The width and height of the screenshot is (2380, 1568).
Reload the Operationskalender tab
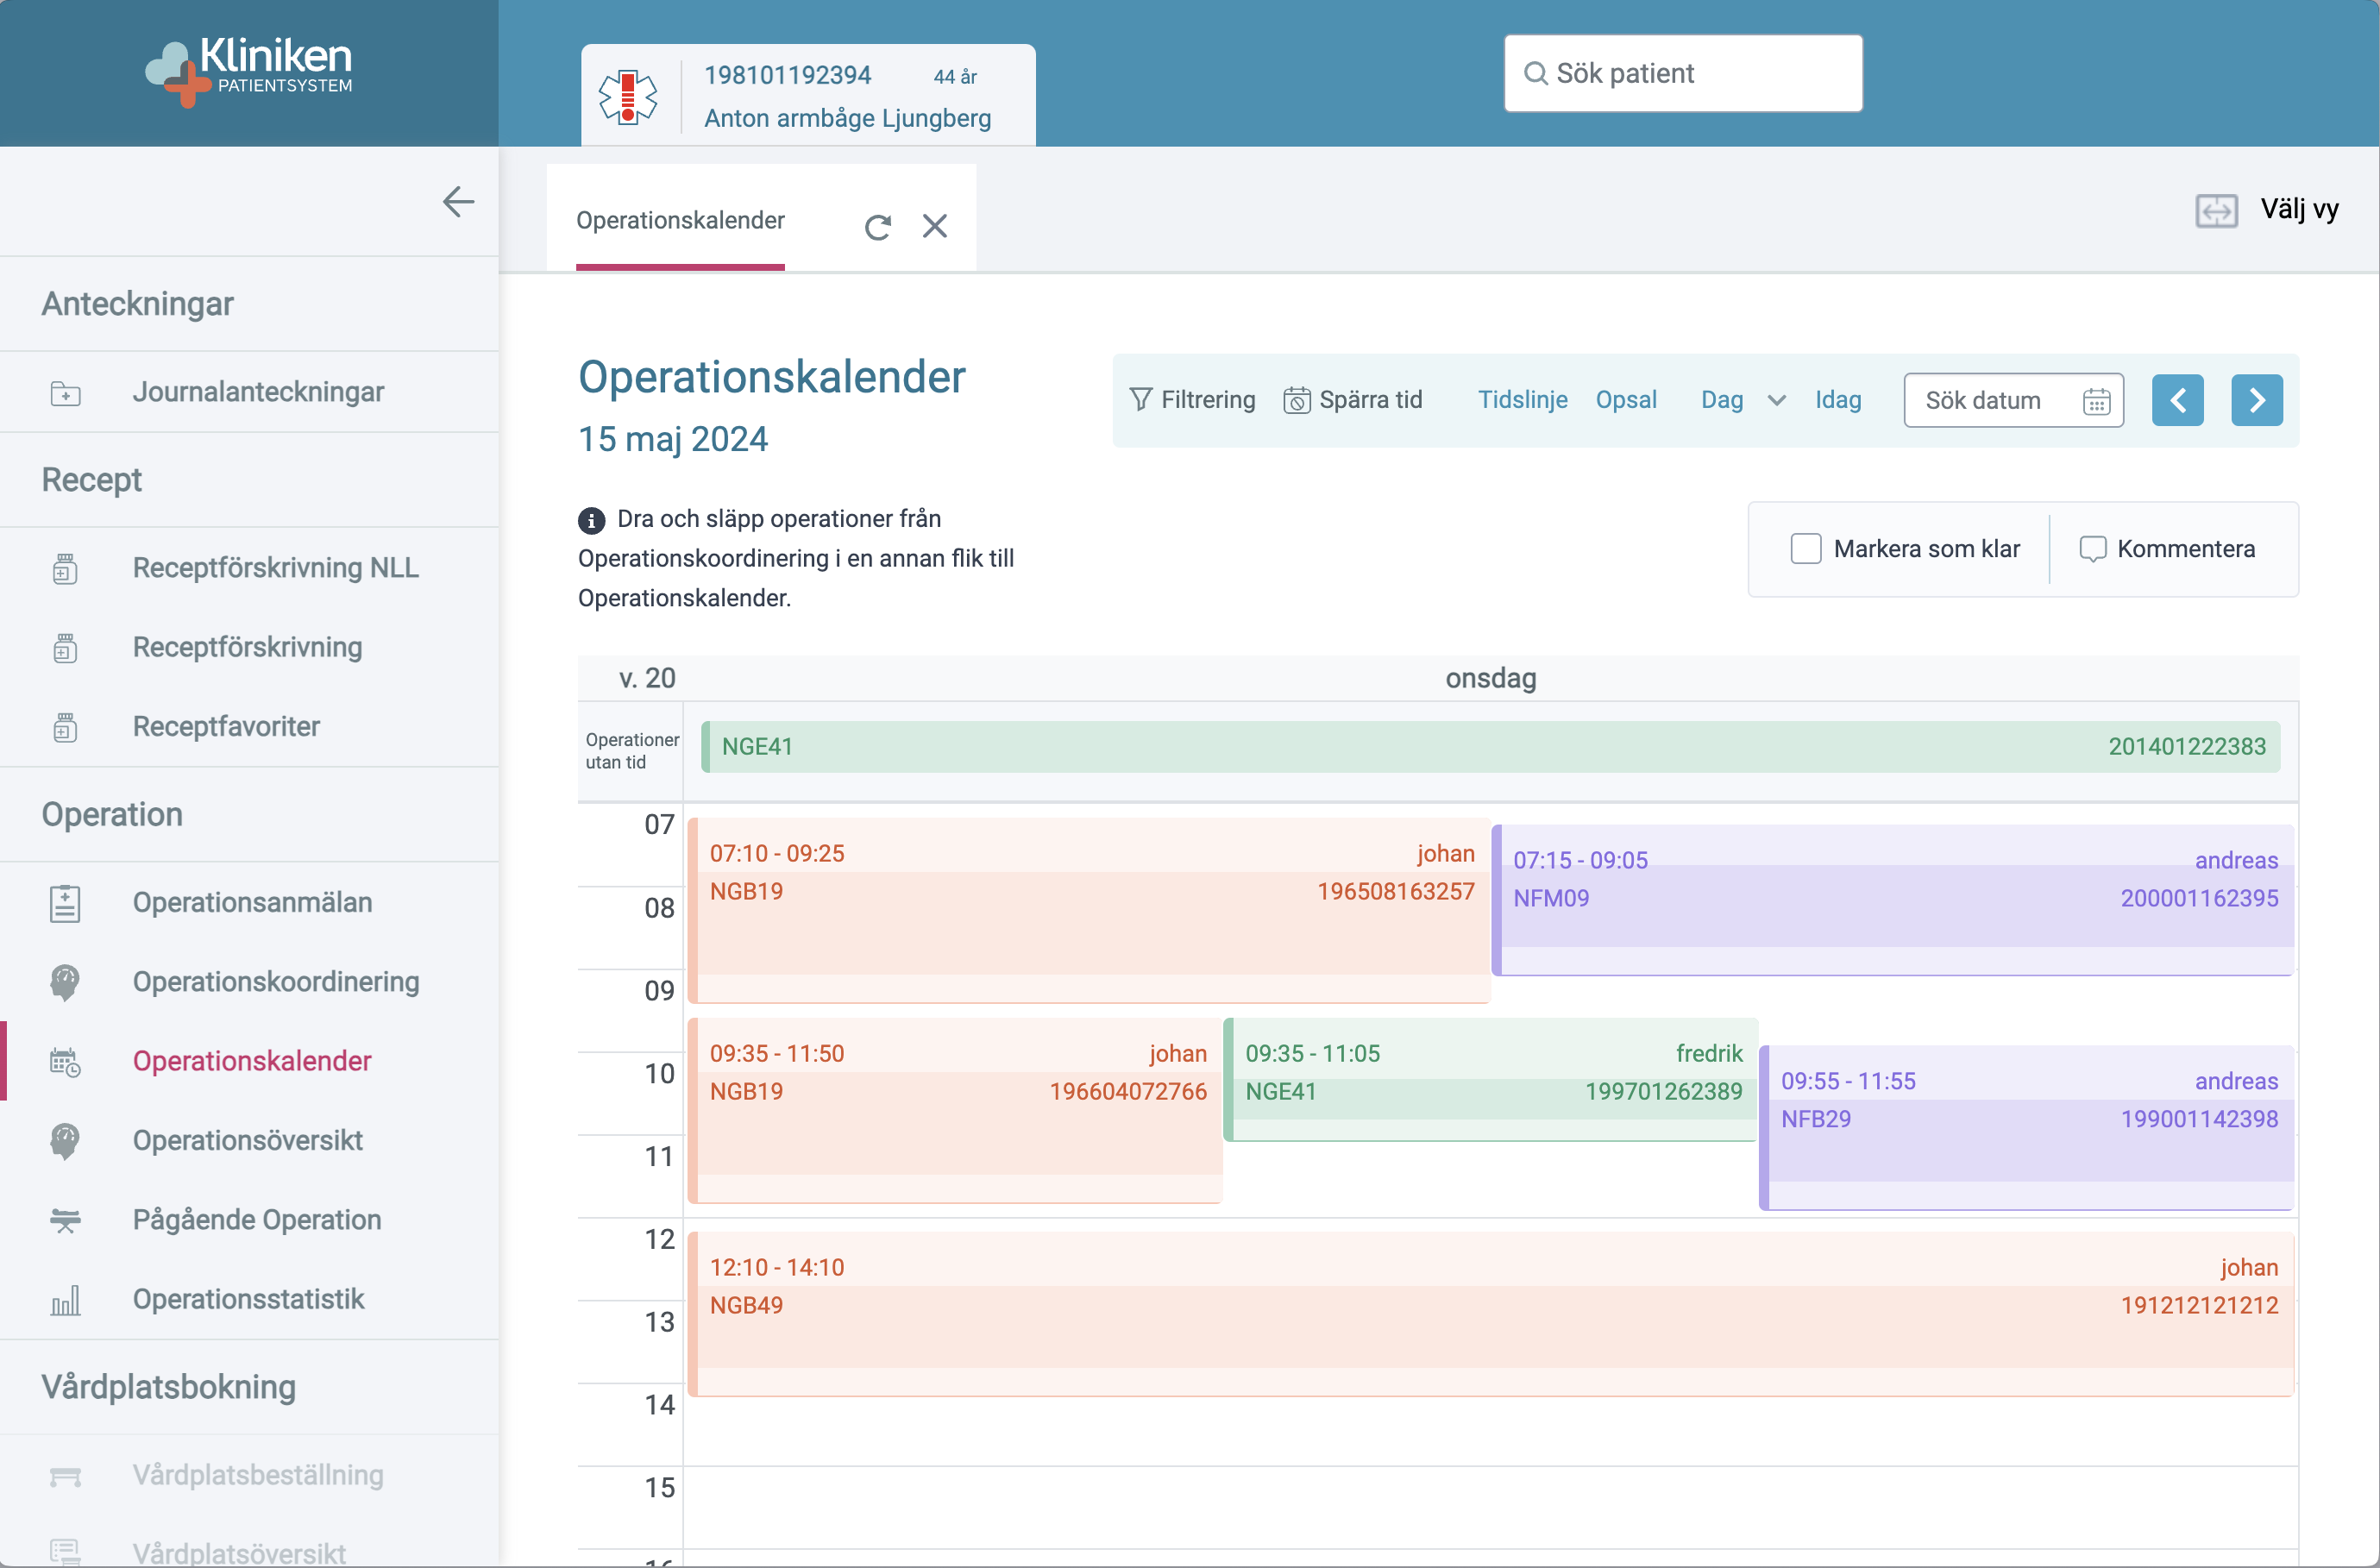pos(878,227)
